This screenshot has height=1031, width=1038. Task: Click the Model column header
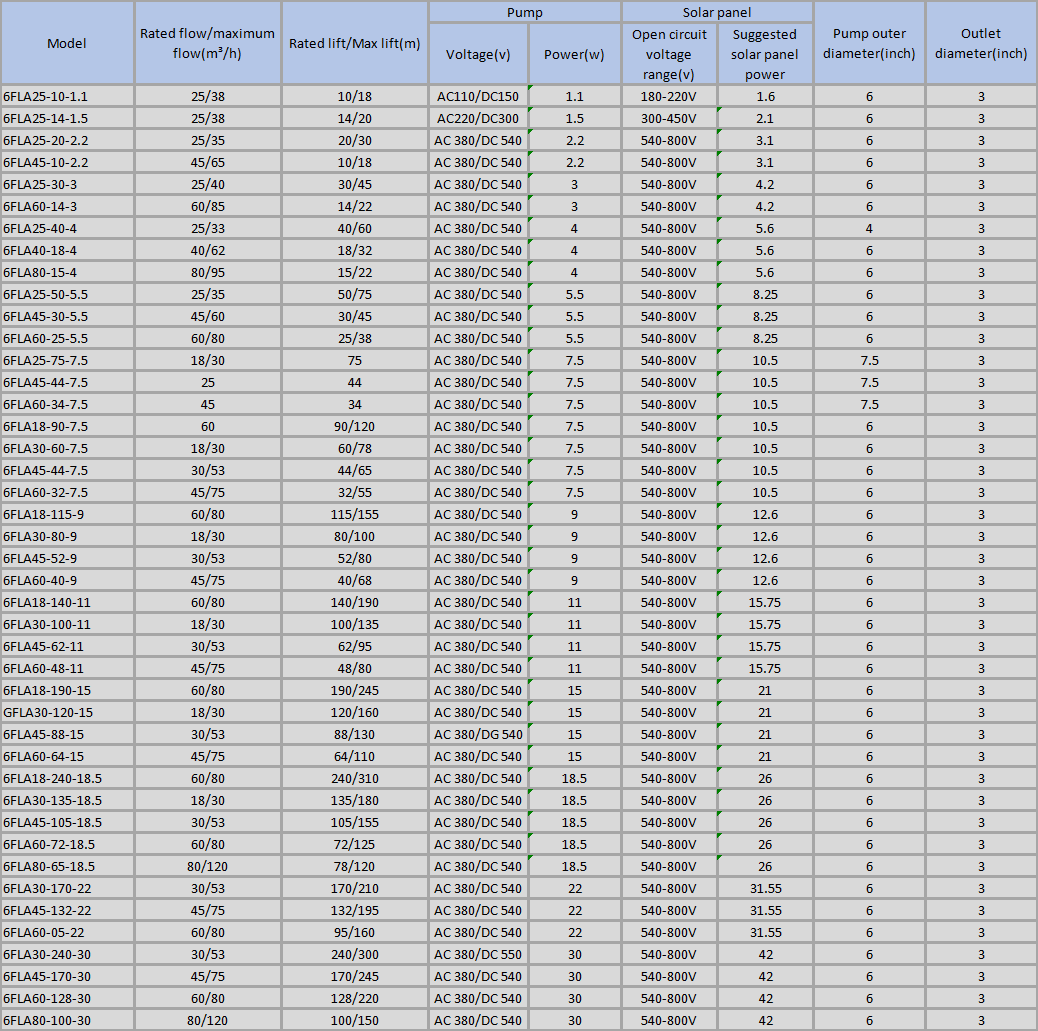pos(67,43)
